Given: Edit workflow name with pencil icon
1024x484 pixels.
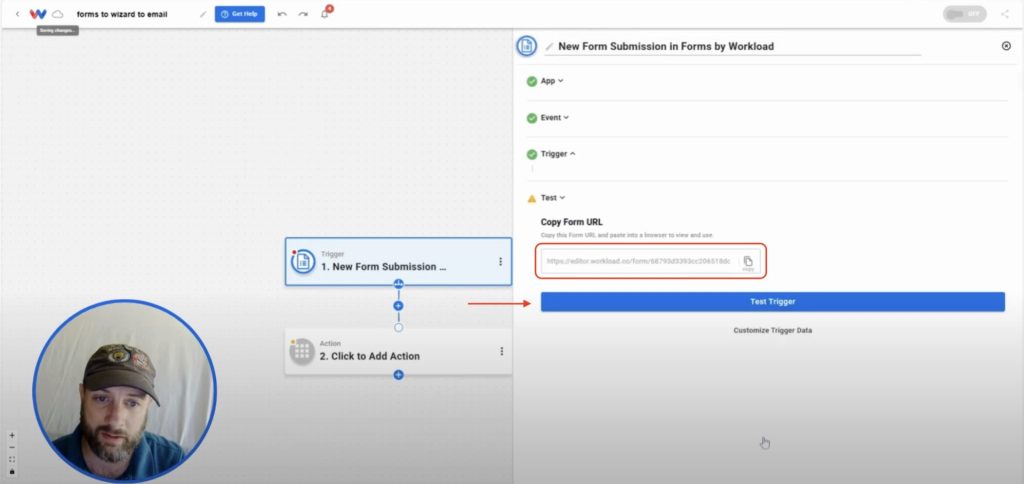Looking at the screenshot, I should [x=203, y=14].
